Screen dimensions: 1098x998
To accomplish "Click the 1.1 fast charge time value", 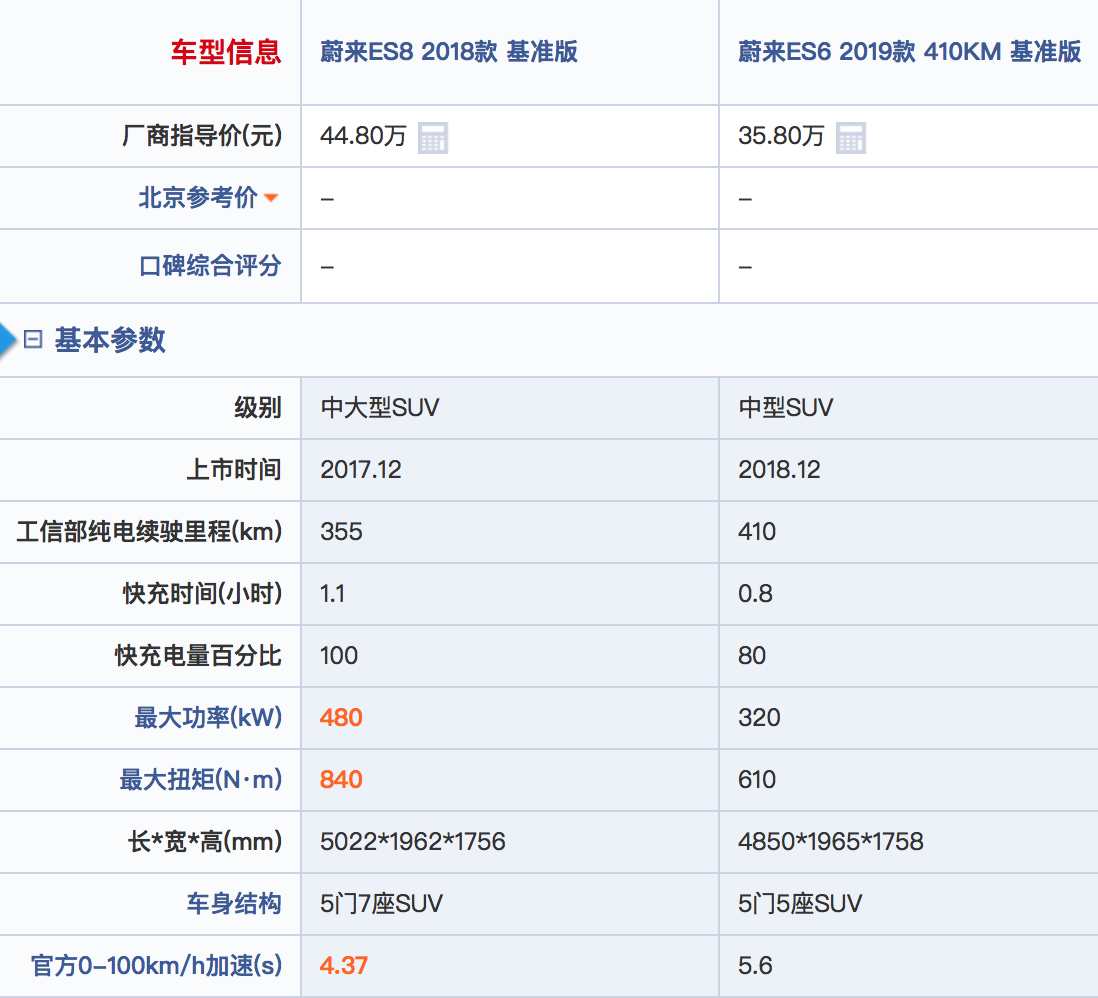I will 332,594.
